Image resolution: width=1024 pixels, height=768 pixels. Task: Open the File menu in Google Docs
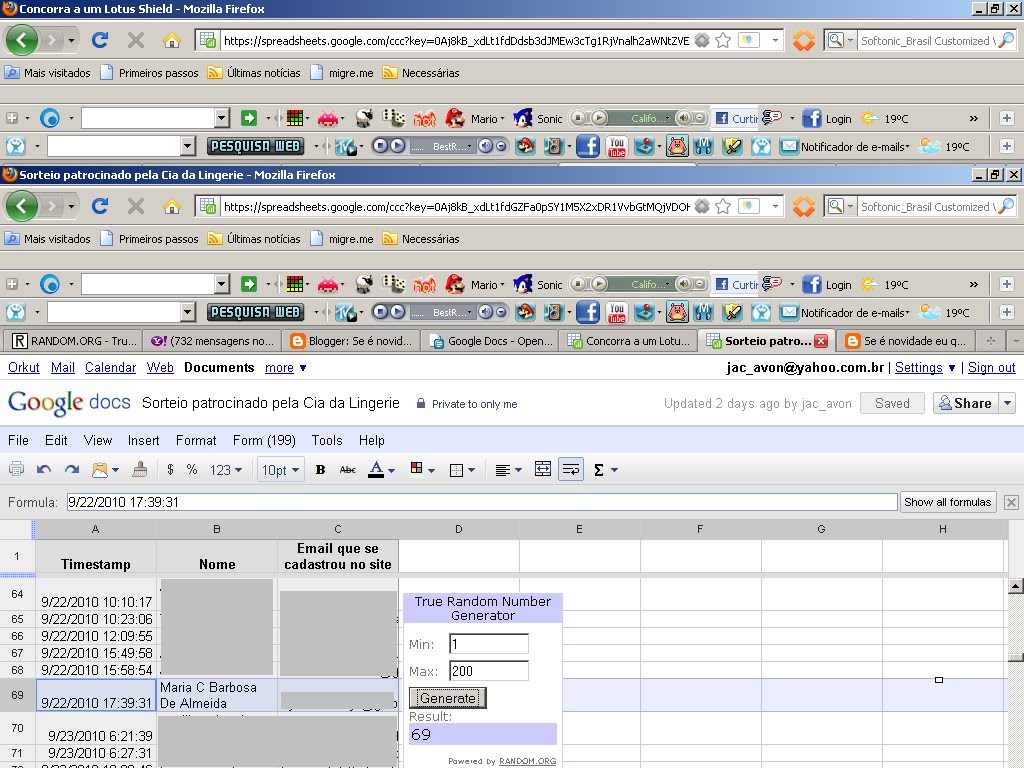click(x=18, y=440)
